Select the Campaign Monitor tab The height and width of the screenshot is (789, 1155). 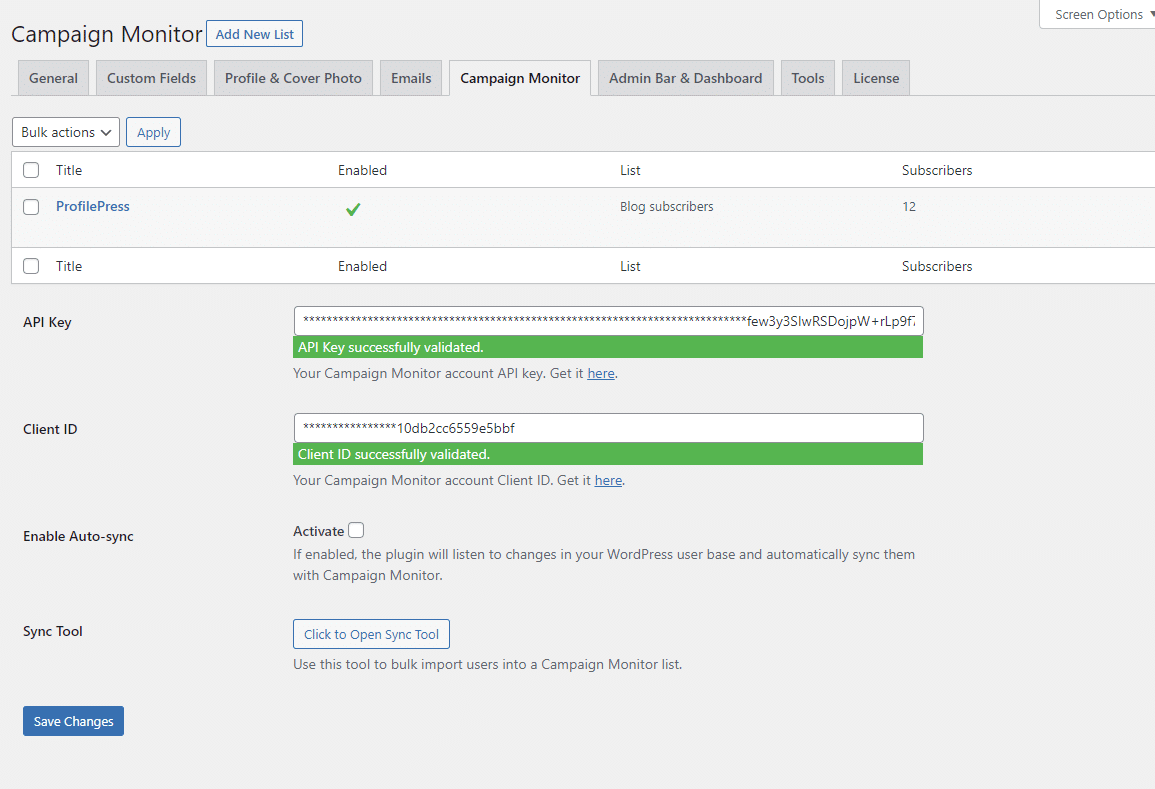point(520,78)
